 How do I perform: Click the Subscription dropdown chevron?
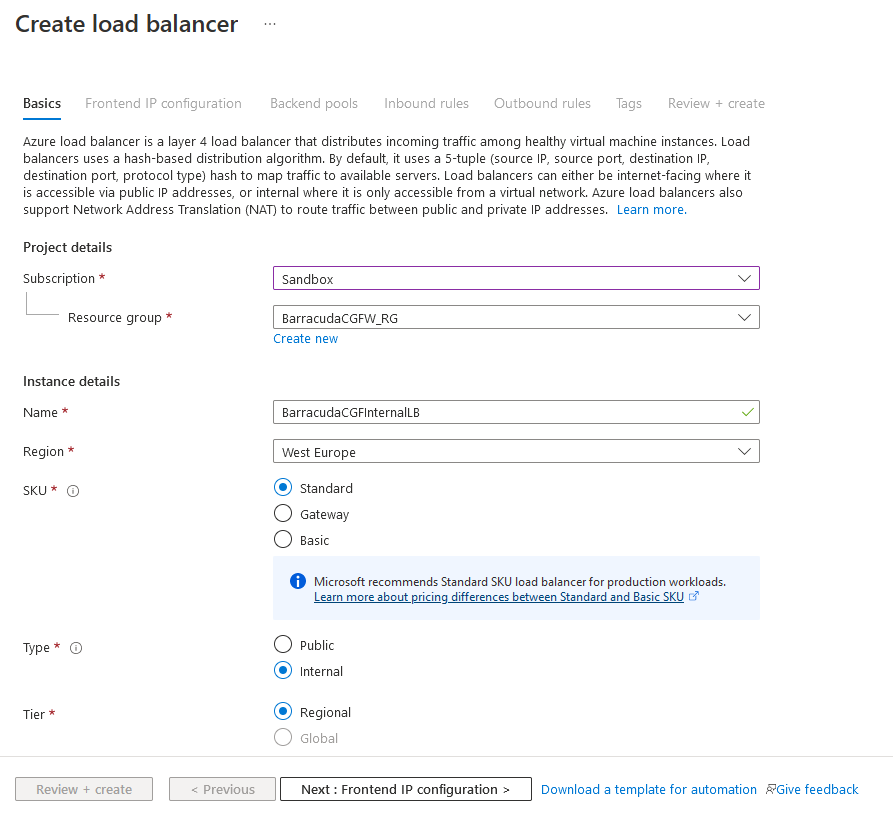[x=744, y=278]
